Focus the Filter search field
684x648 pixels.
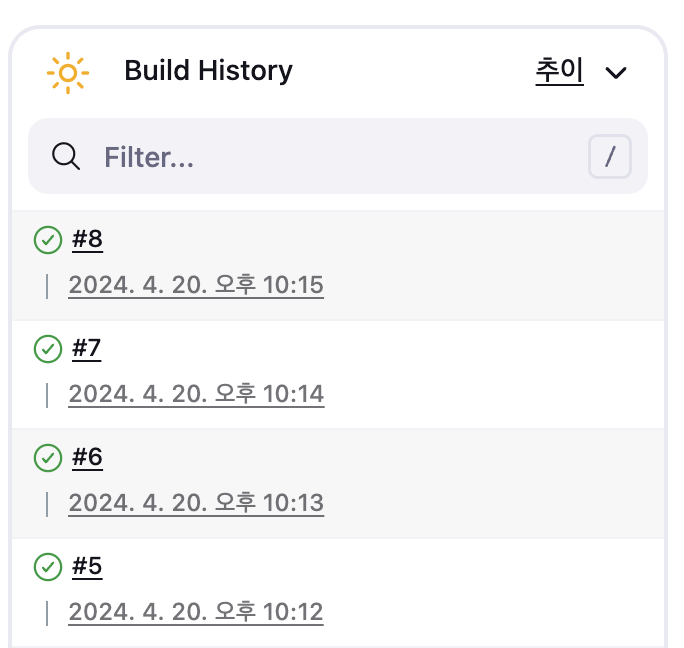tap(330, 157)
